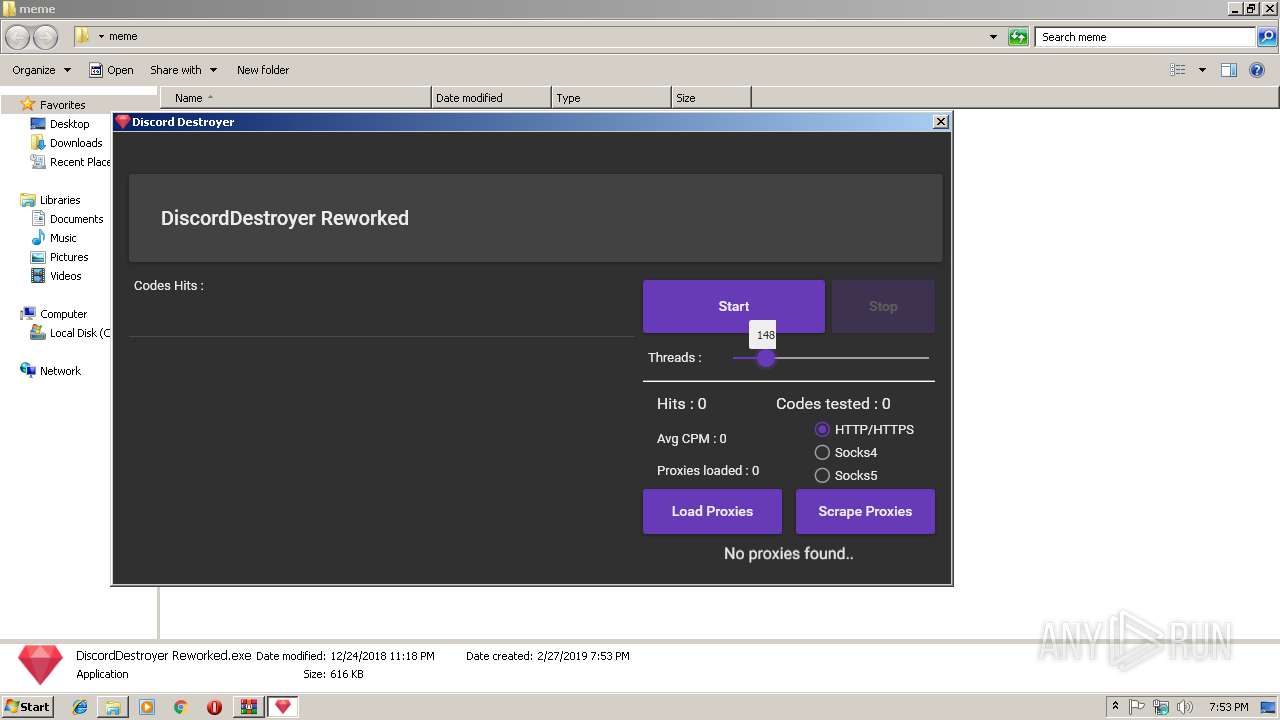The image size is (1280, 720).
Task: Sort files by the Date modified column
Action: [x=491, y=98]
